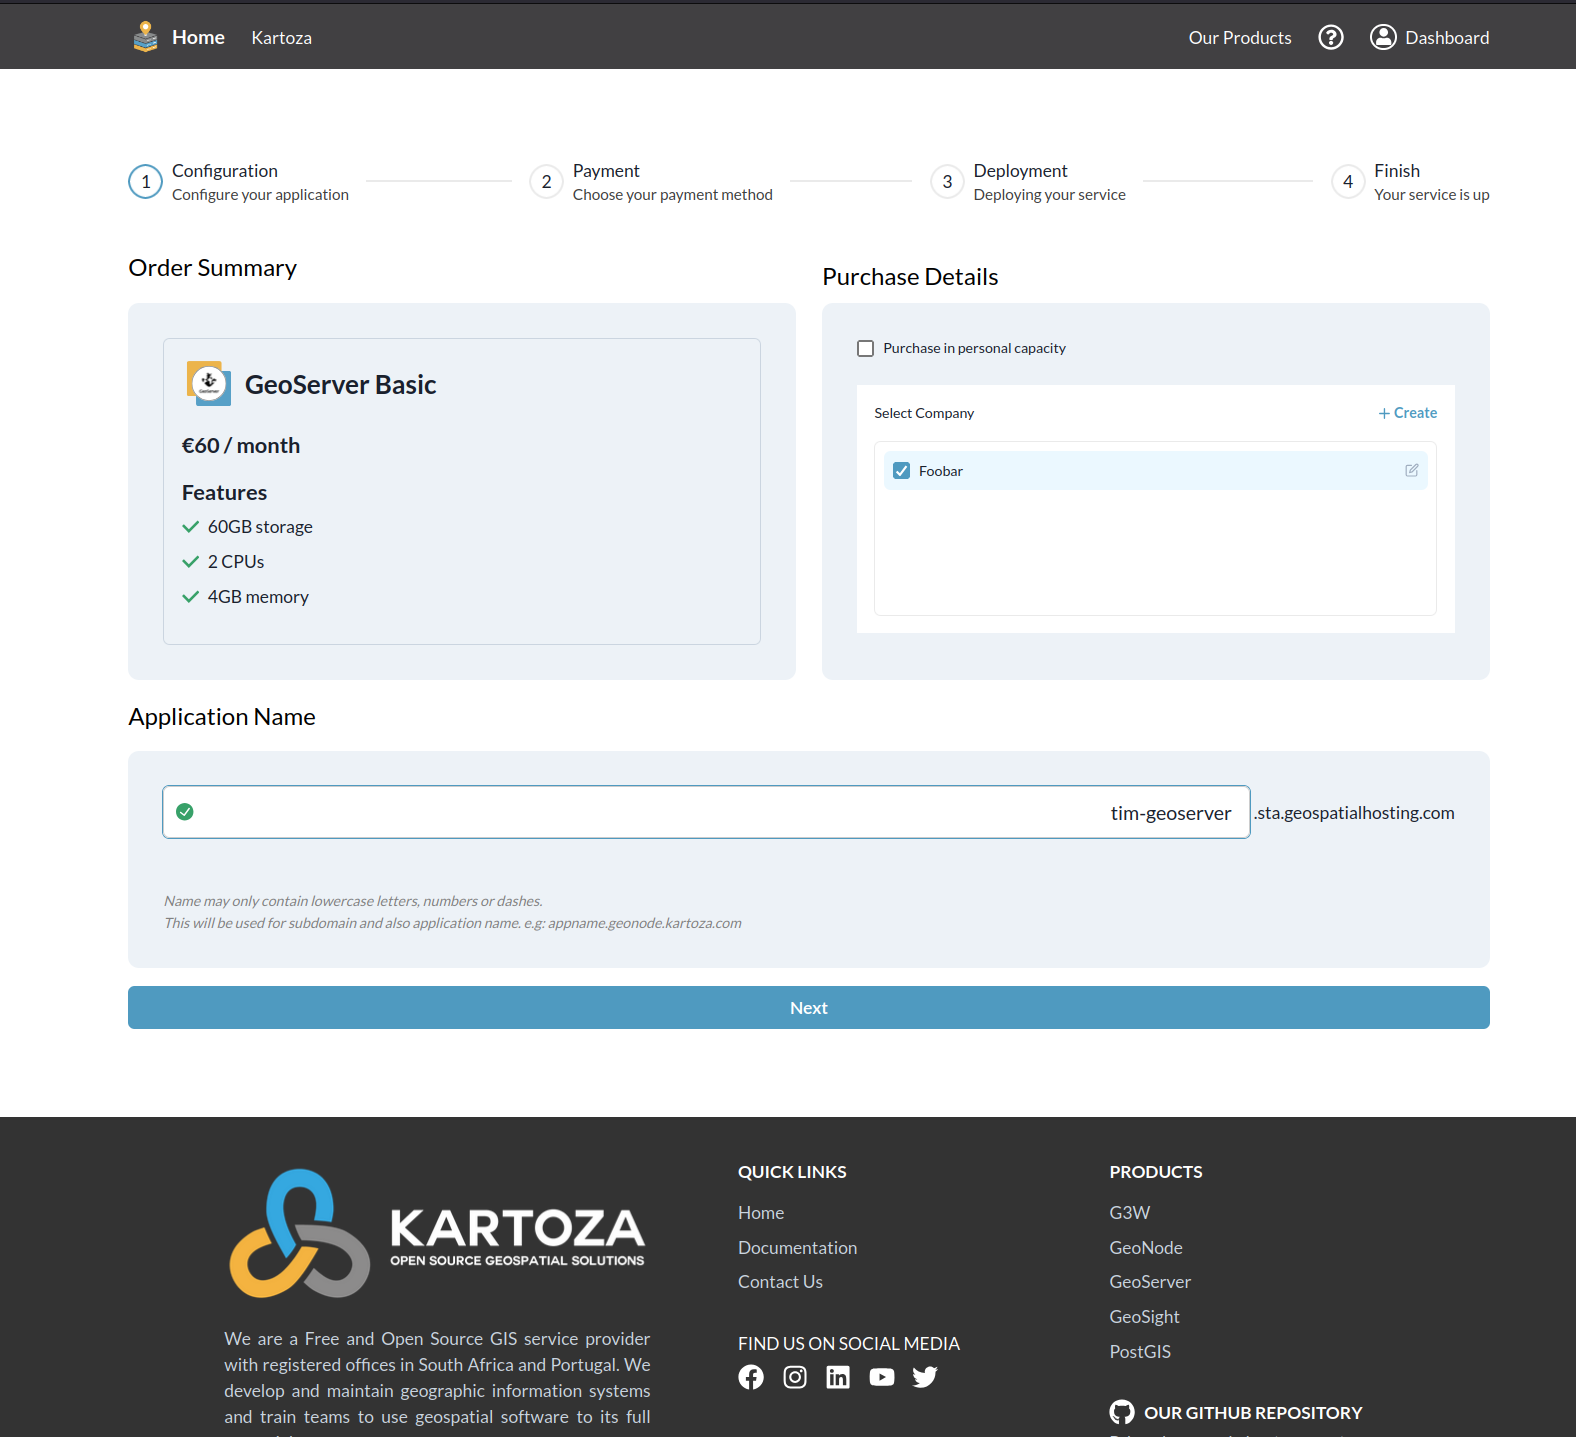Open footer Documentation link
This screenshot has height=1437, width=1576.
point(798,1248)
